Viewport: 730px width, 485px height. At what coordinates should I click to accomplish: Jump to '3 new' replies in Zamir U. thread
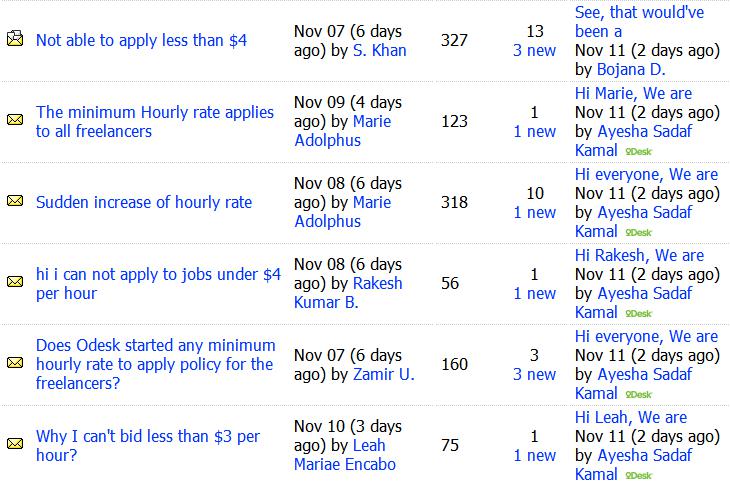pos(534,374)
